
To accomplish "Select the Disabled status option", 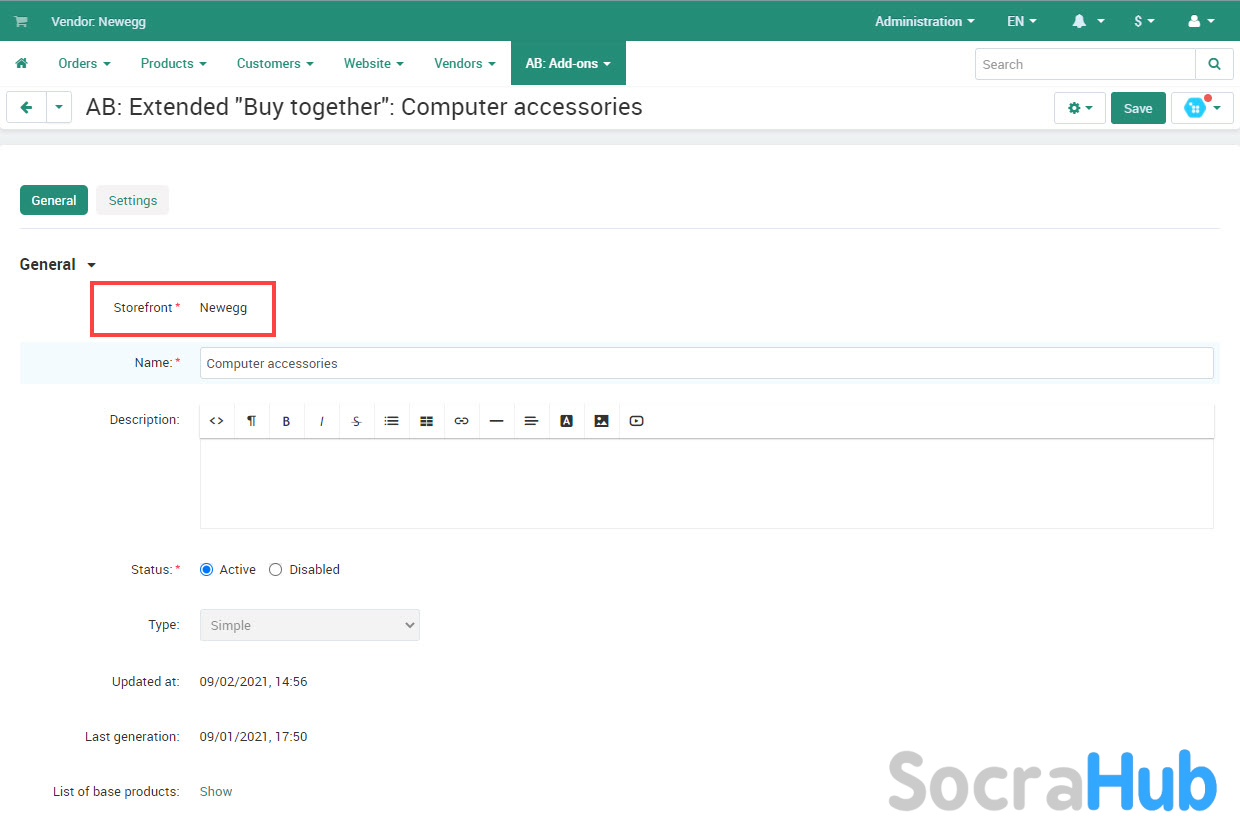I will coord(276,569).
